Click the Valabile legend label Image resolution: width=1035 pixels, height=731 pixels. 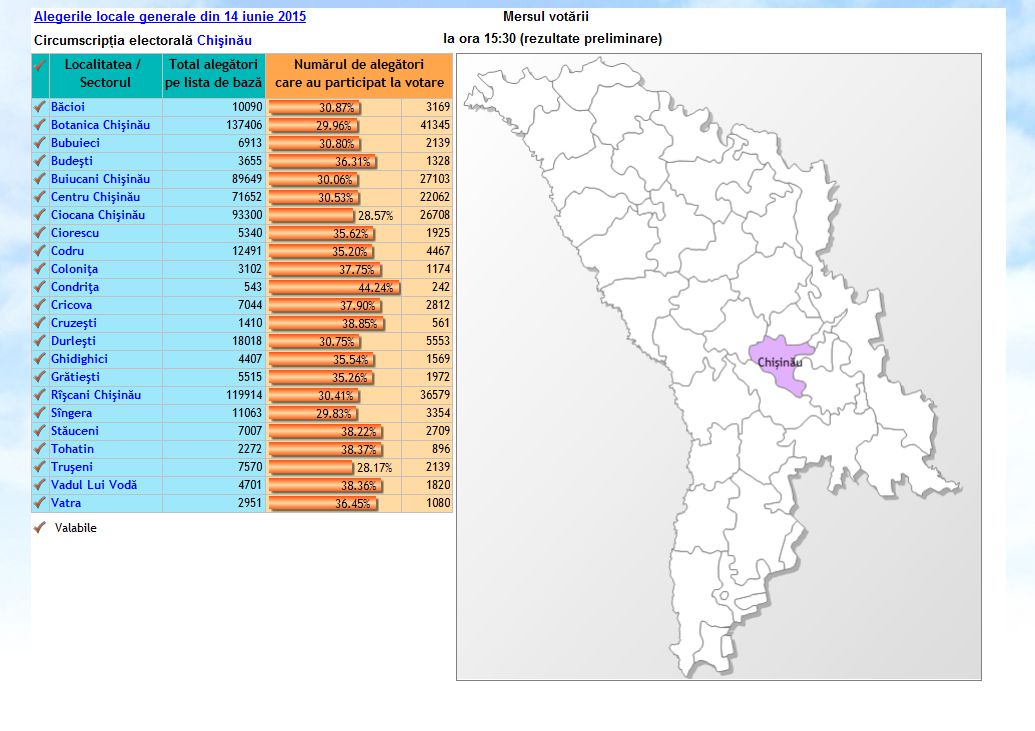pyautogui.click(x=76, y=528)
